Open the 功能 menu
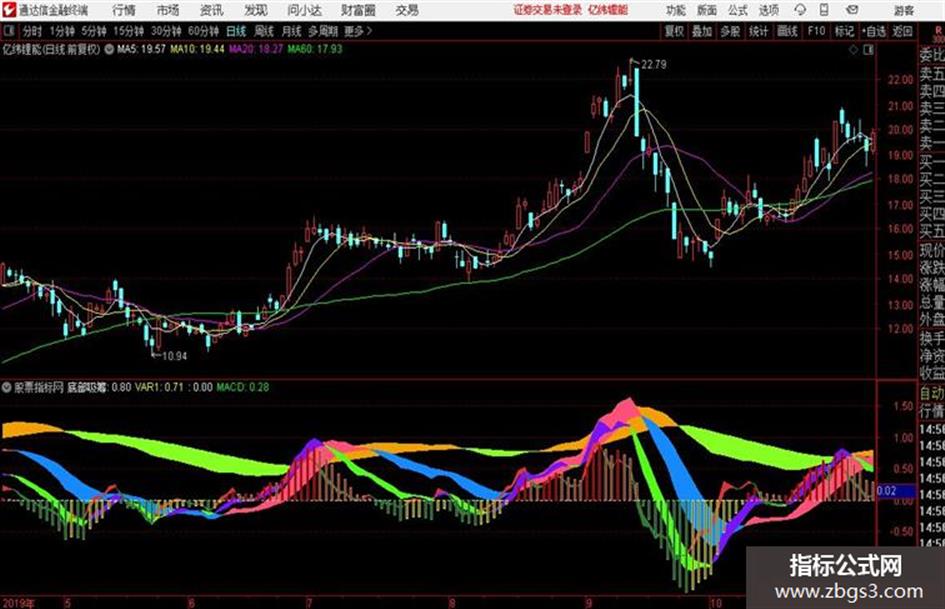This screenshot has width=945, height=609. [676, 10]
